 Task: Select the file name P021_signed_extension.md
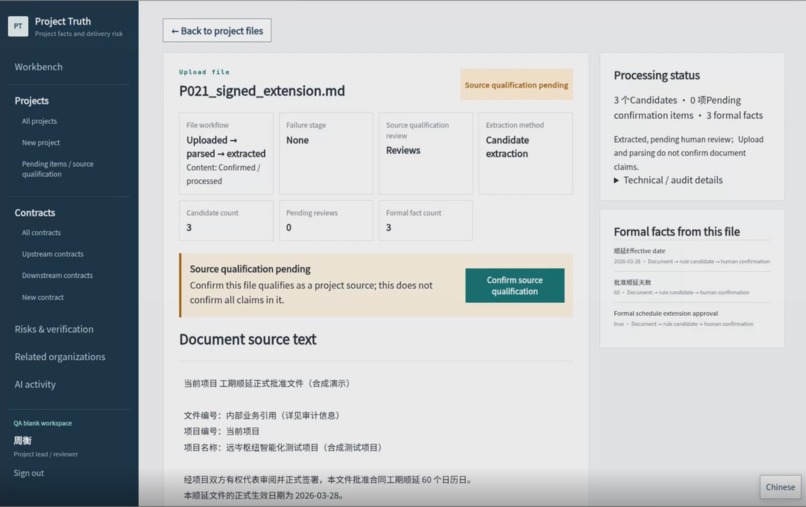pos(262,91)
